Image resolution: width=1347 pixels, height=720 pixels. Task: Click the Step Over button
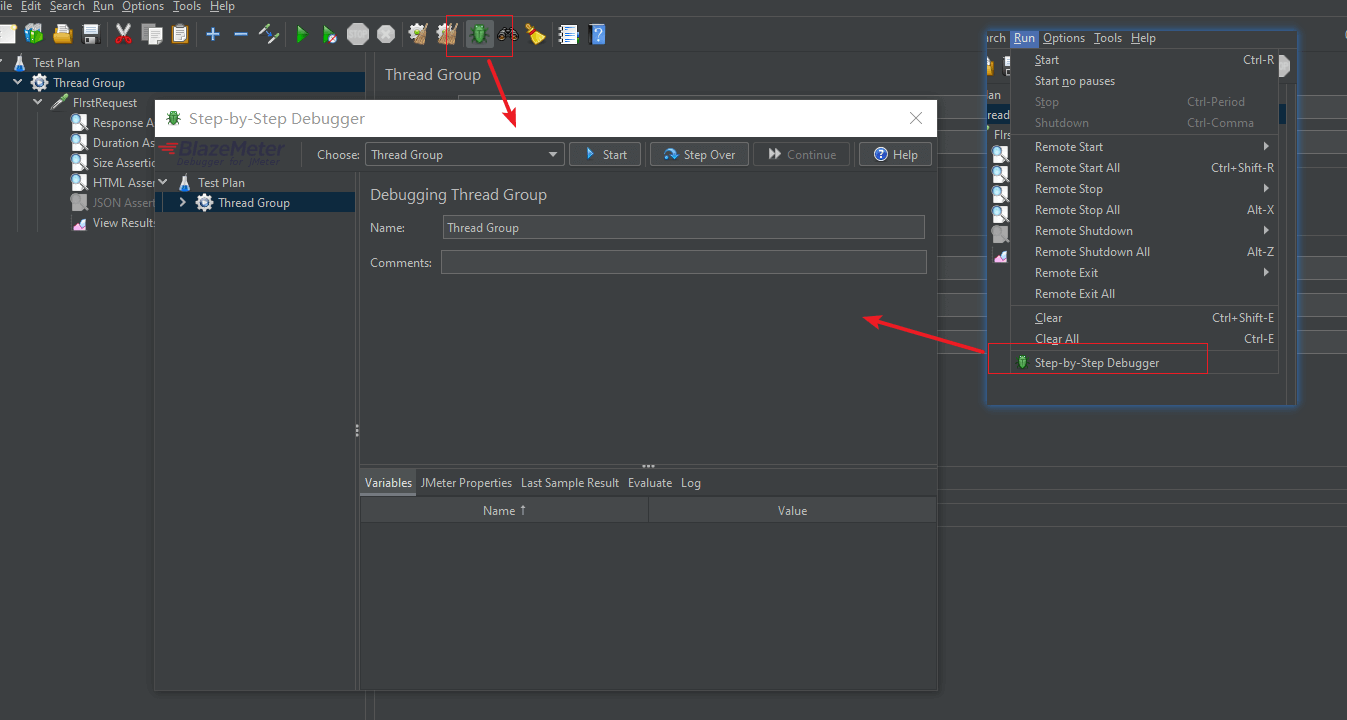point(699,154)
